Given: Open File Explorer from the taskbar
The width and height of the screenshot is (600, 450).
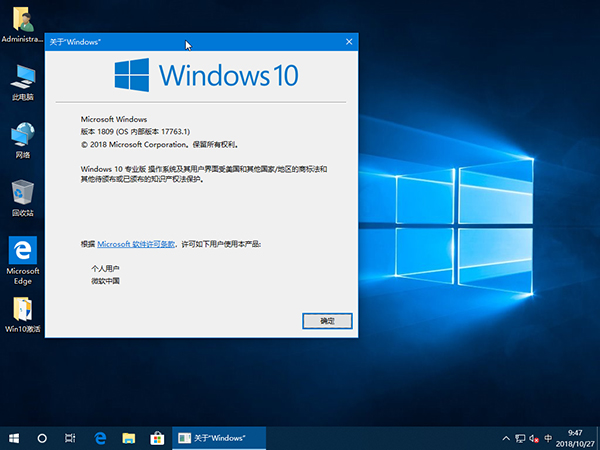Looking at the screenshot, I should (x=128, y=438).
